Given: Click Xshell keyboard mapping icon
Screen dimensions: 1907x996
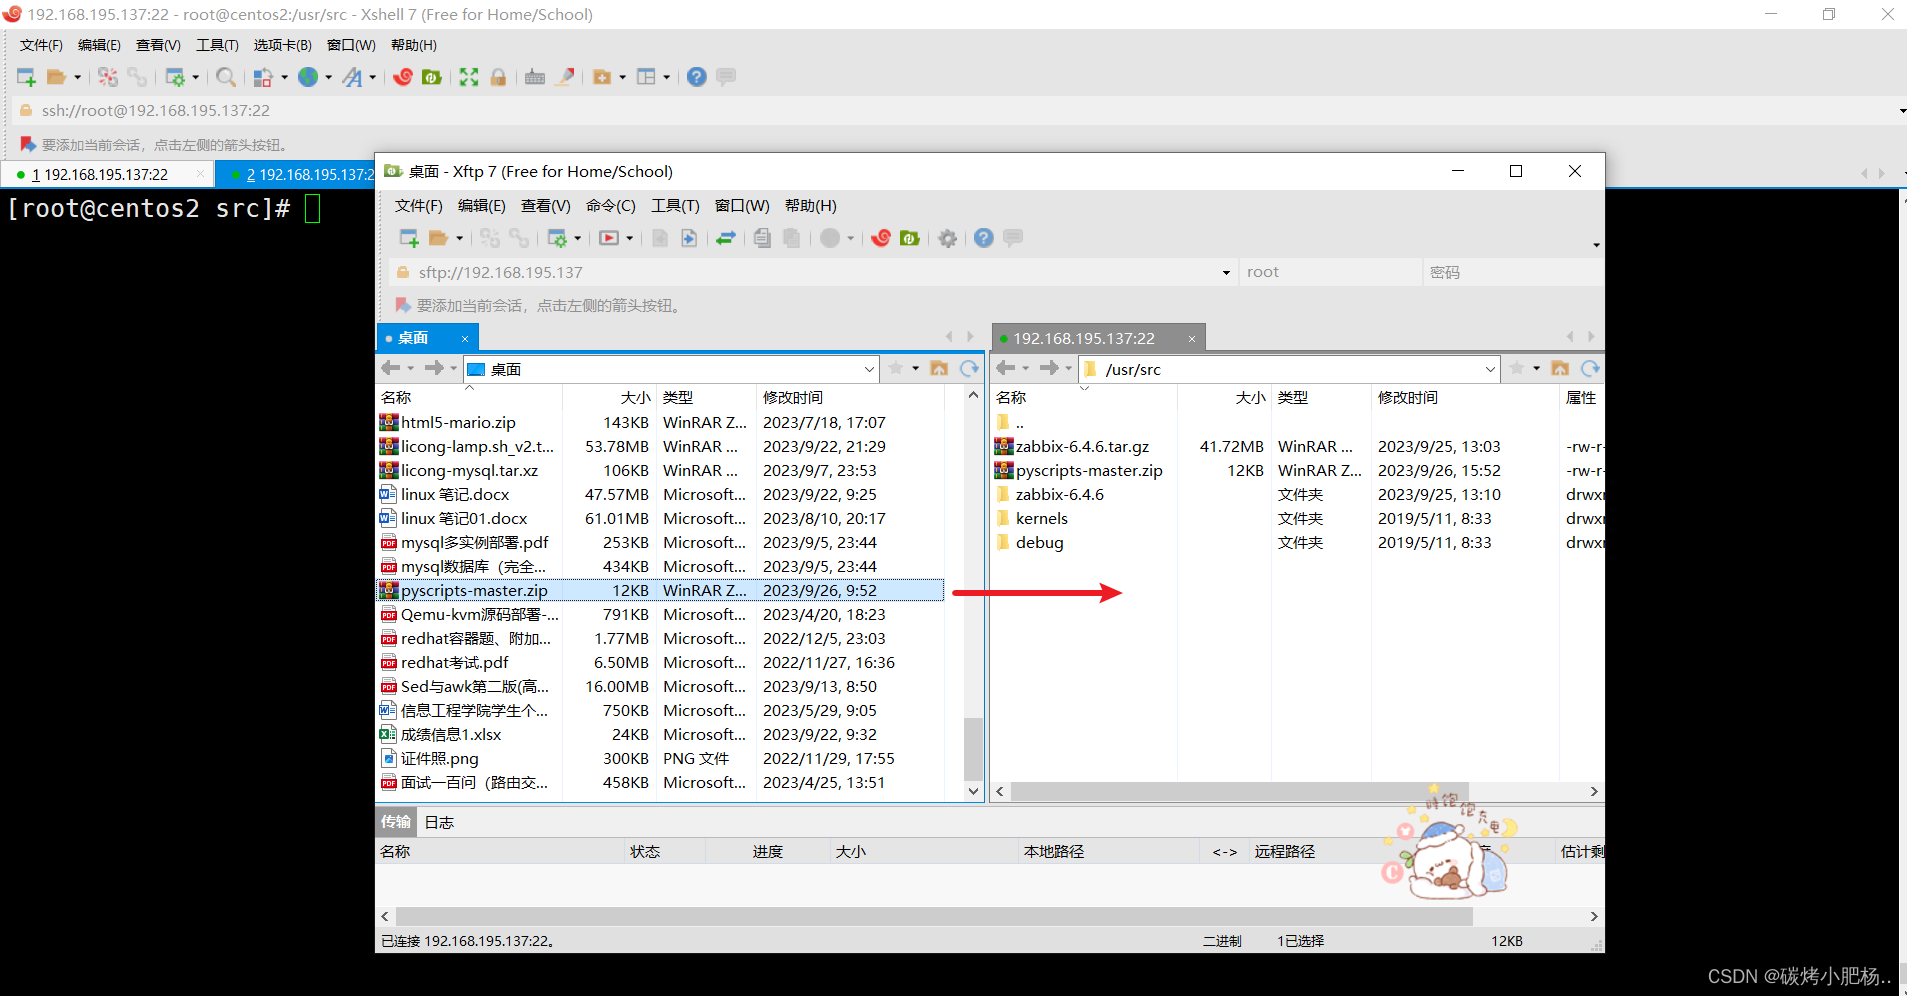Looking at the screenshot, I should (x=535, y=77).
